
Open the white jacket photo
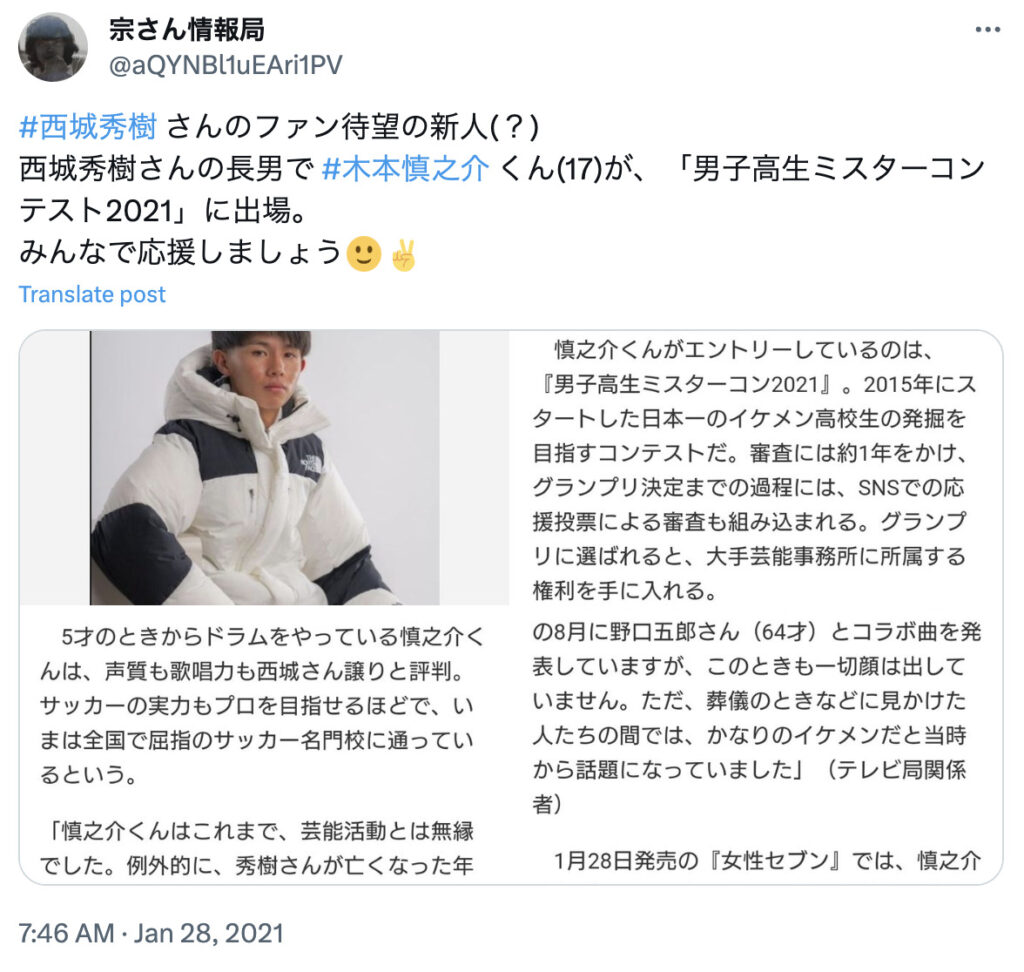coord(264,468)
